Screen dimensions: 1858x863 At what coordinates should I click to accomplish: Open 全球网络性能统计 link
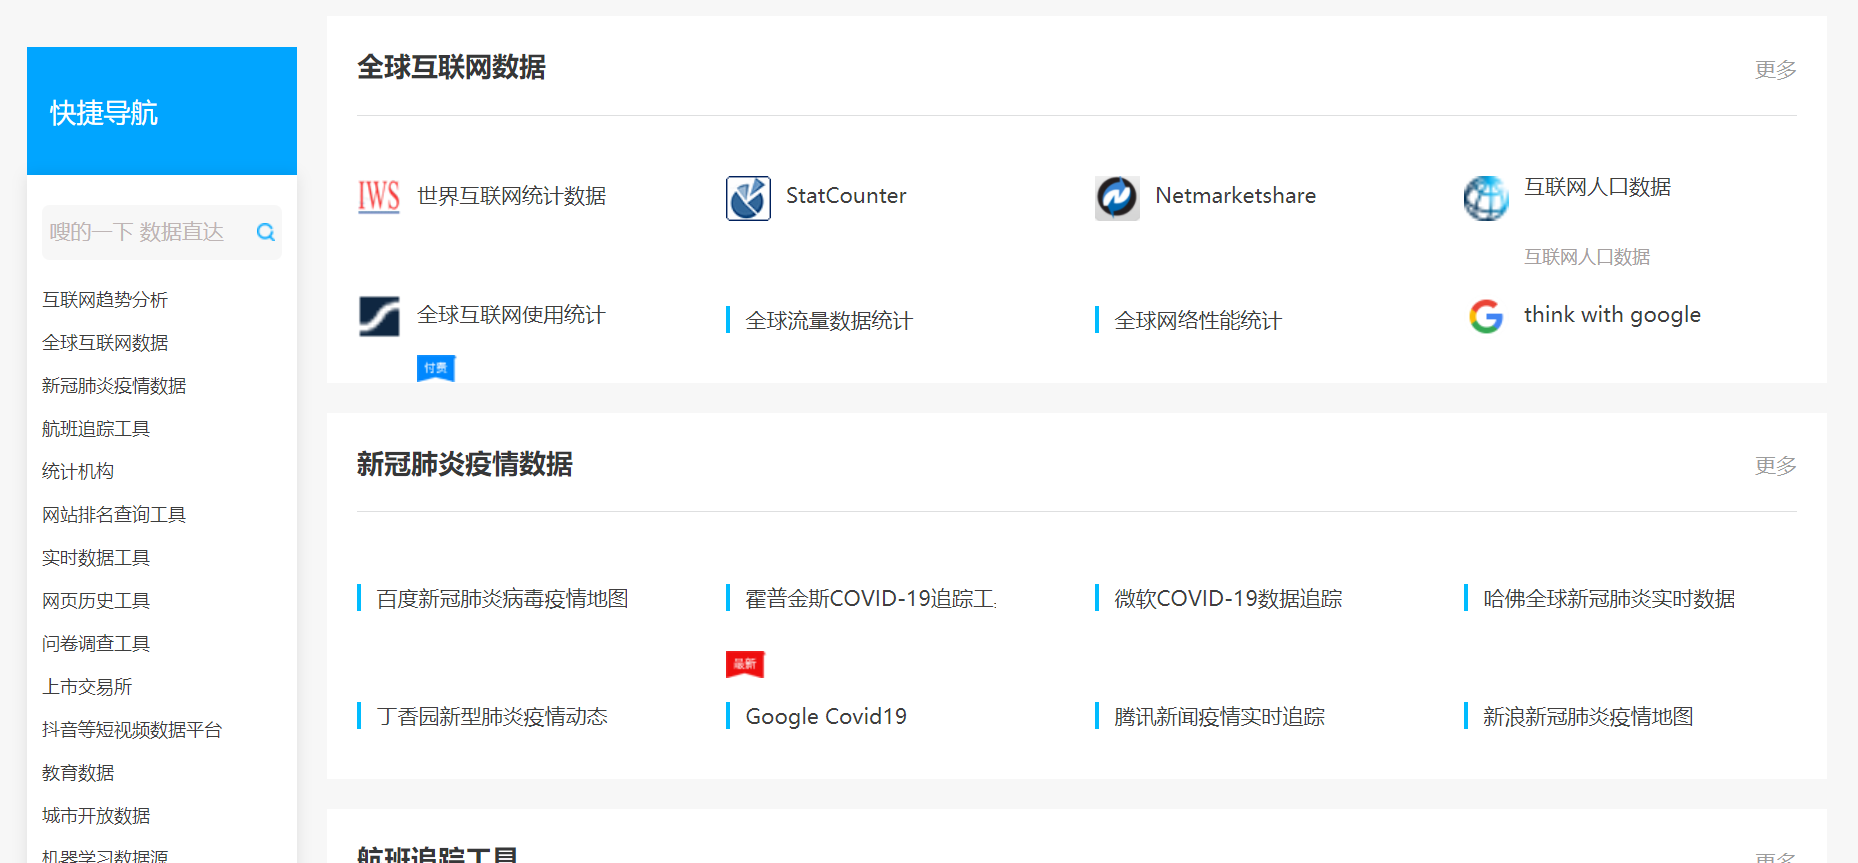click(x=1198, y=321)
